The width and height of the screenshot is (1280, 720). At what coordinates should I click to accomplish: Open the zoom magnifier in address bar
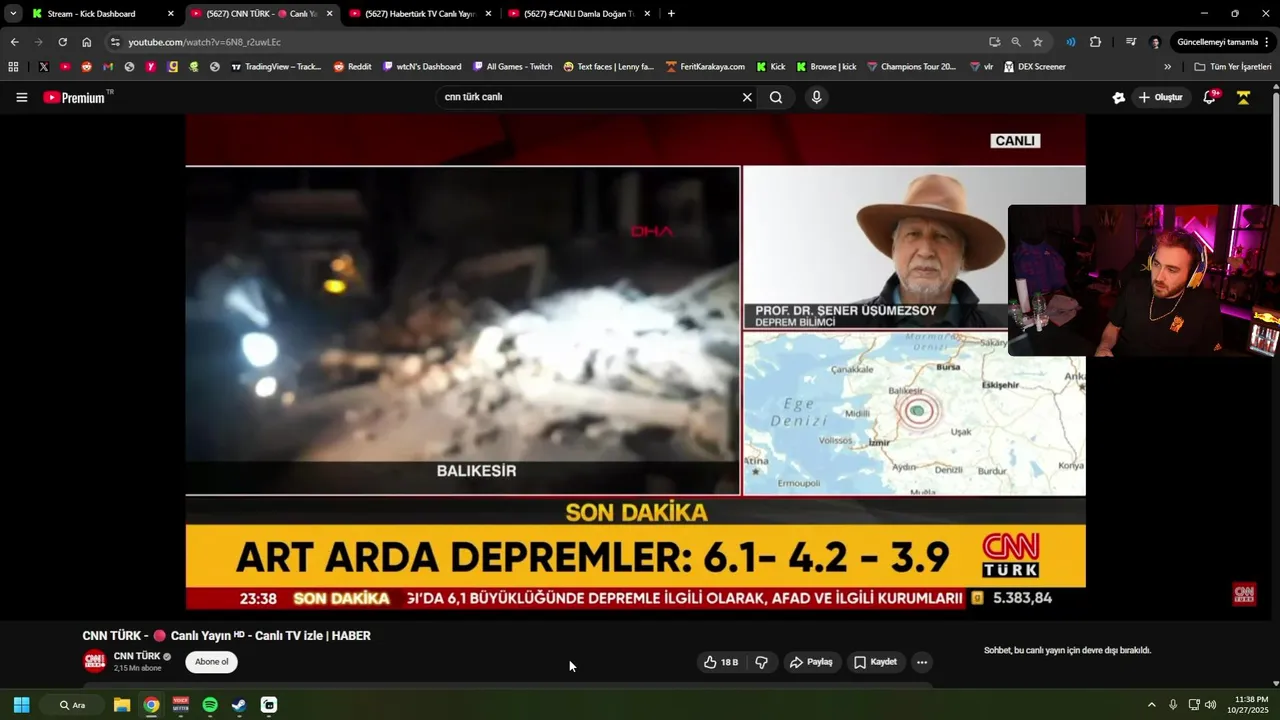(1016, 42)
